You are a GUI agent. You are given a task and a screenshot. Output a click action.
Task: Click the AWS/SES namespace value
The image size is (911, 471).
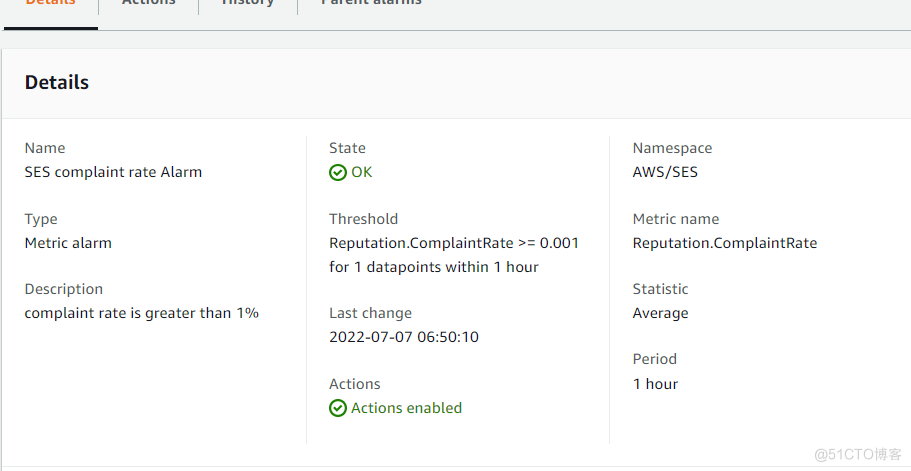click(665, 172)
